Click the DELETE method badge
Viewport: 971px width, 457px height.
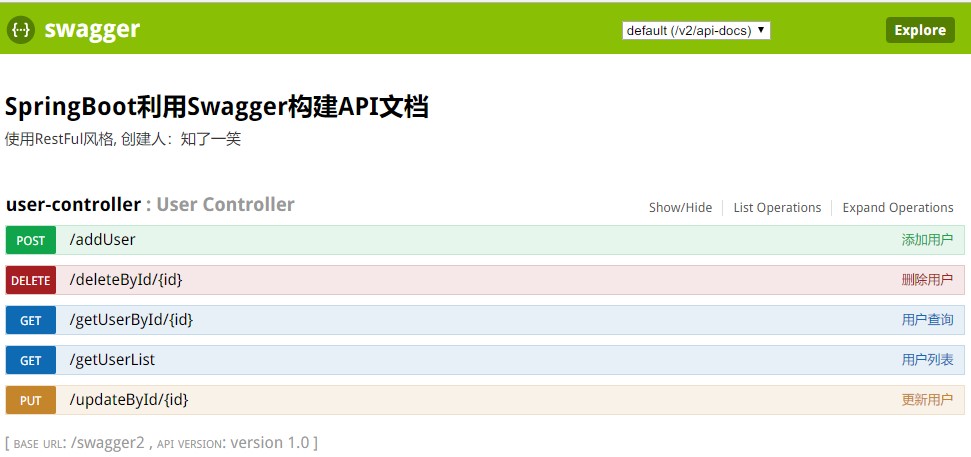click(x=31, y=281)
